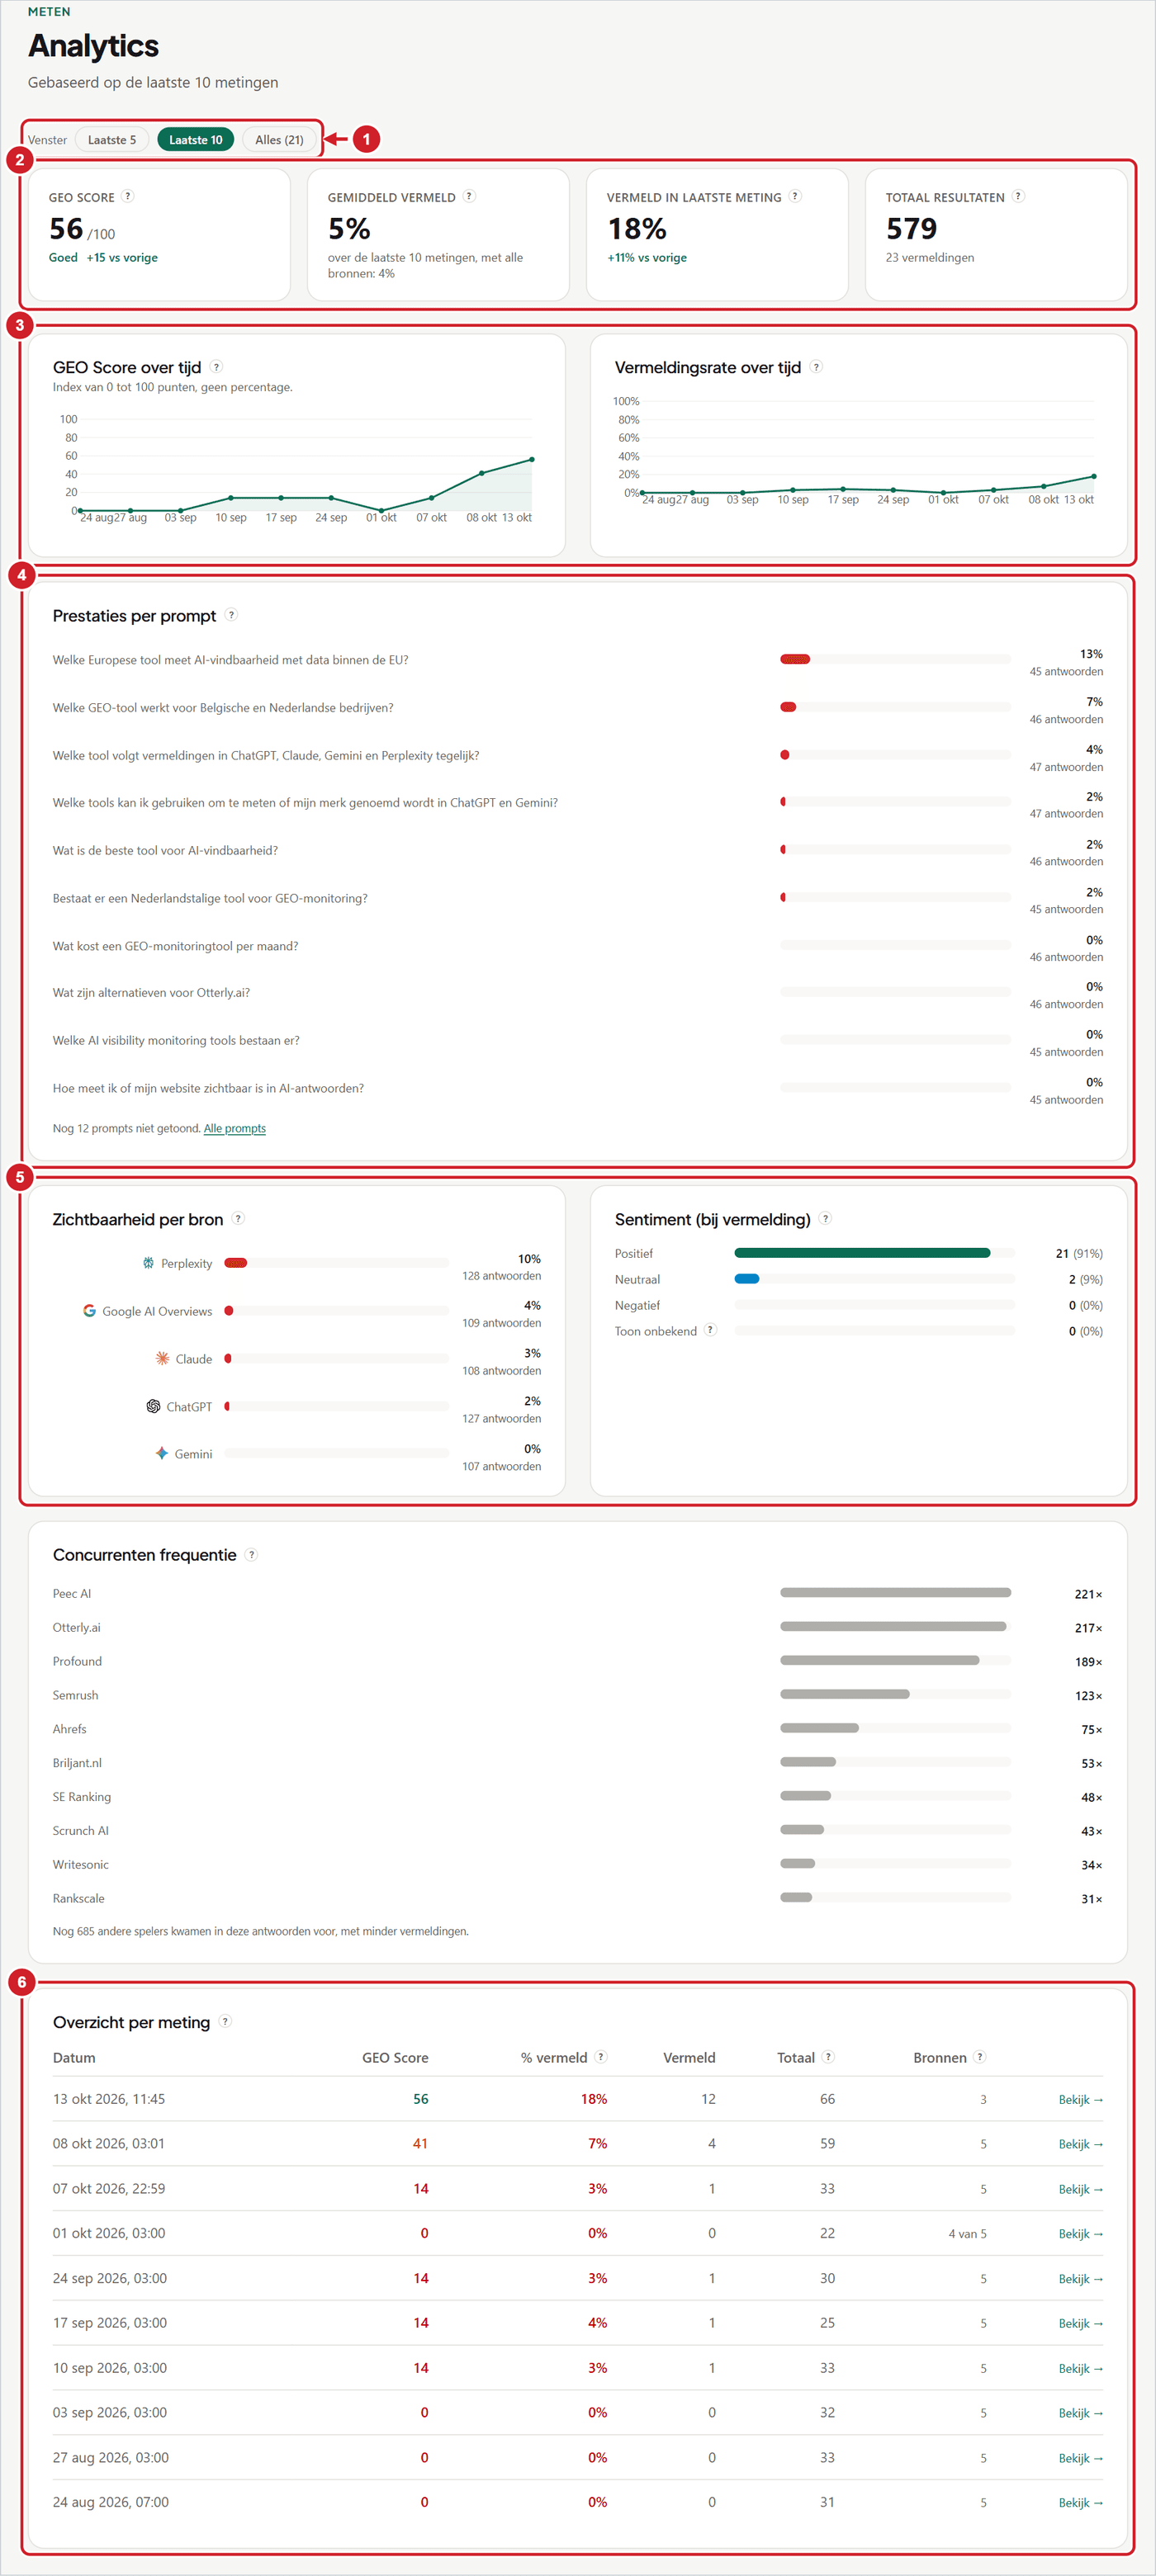Click the blue Neutraal sentiment bar

point(747,1278)
